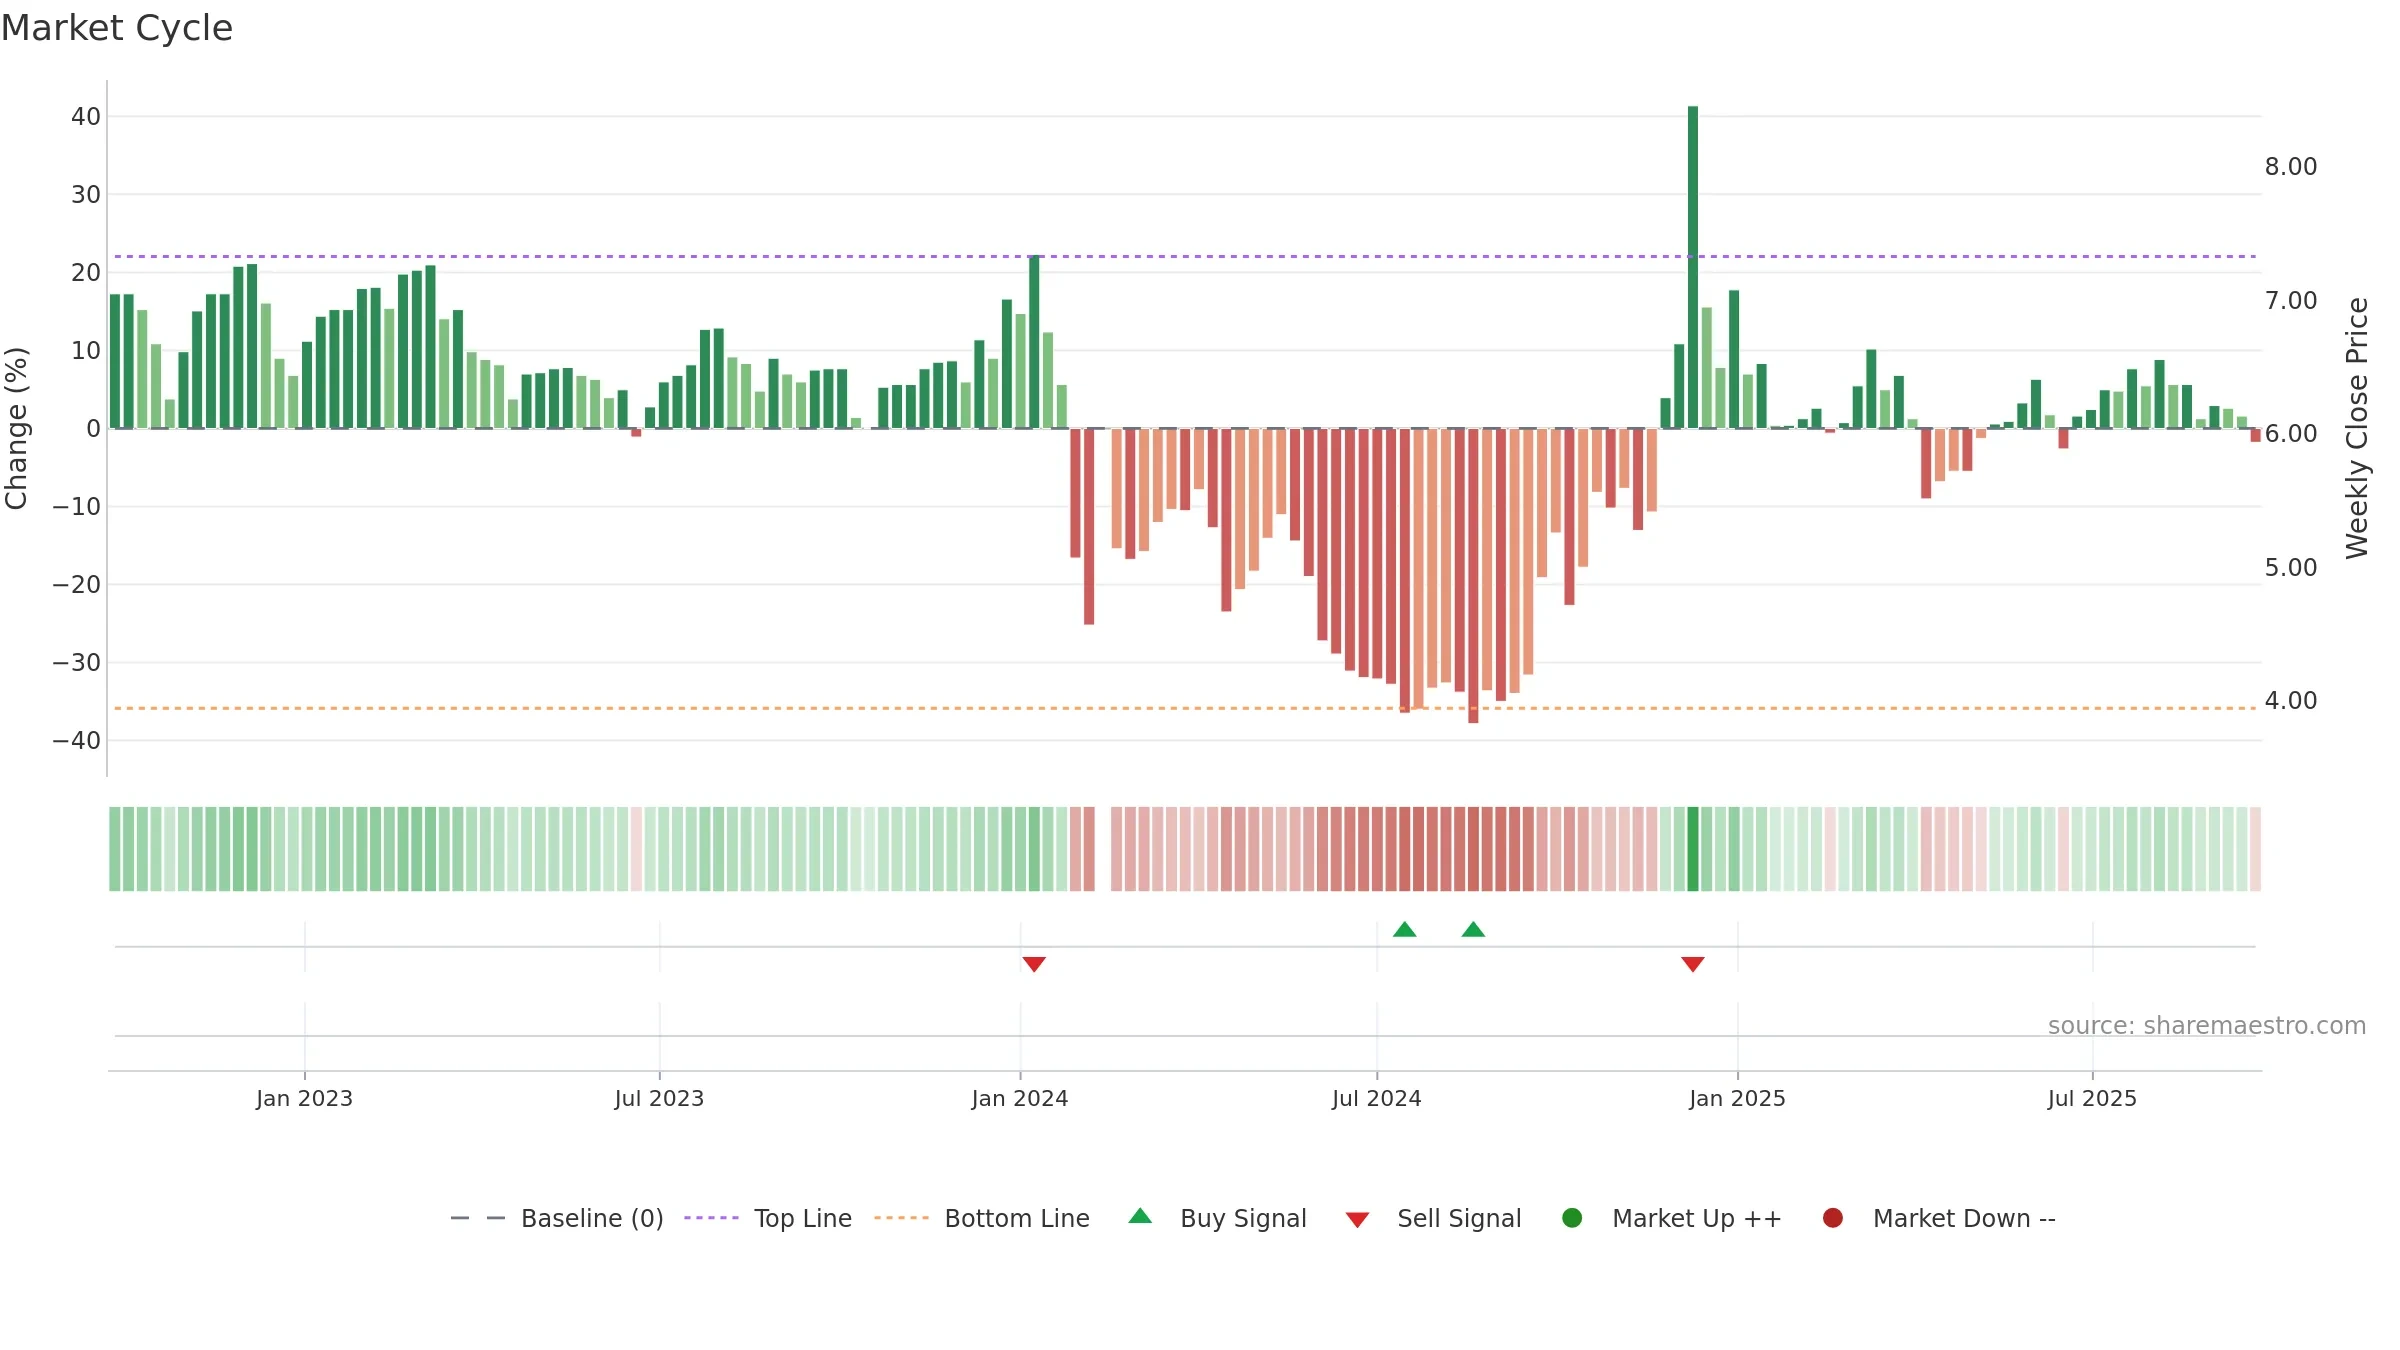Click the Jan 2025 axis label
This screenshot has height=1350, width=2400.
(x=1737, y=1098)
